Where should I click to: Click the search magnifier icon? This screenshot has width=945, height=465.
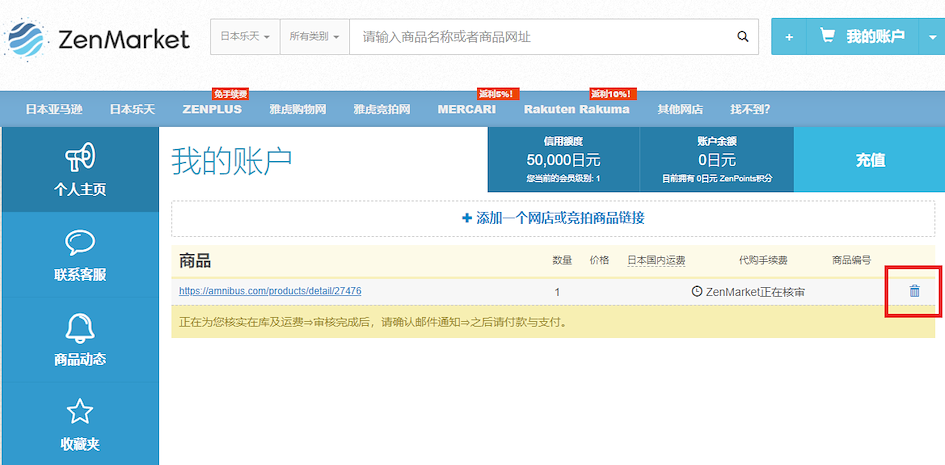[x=742, y=37]
